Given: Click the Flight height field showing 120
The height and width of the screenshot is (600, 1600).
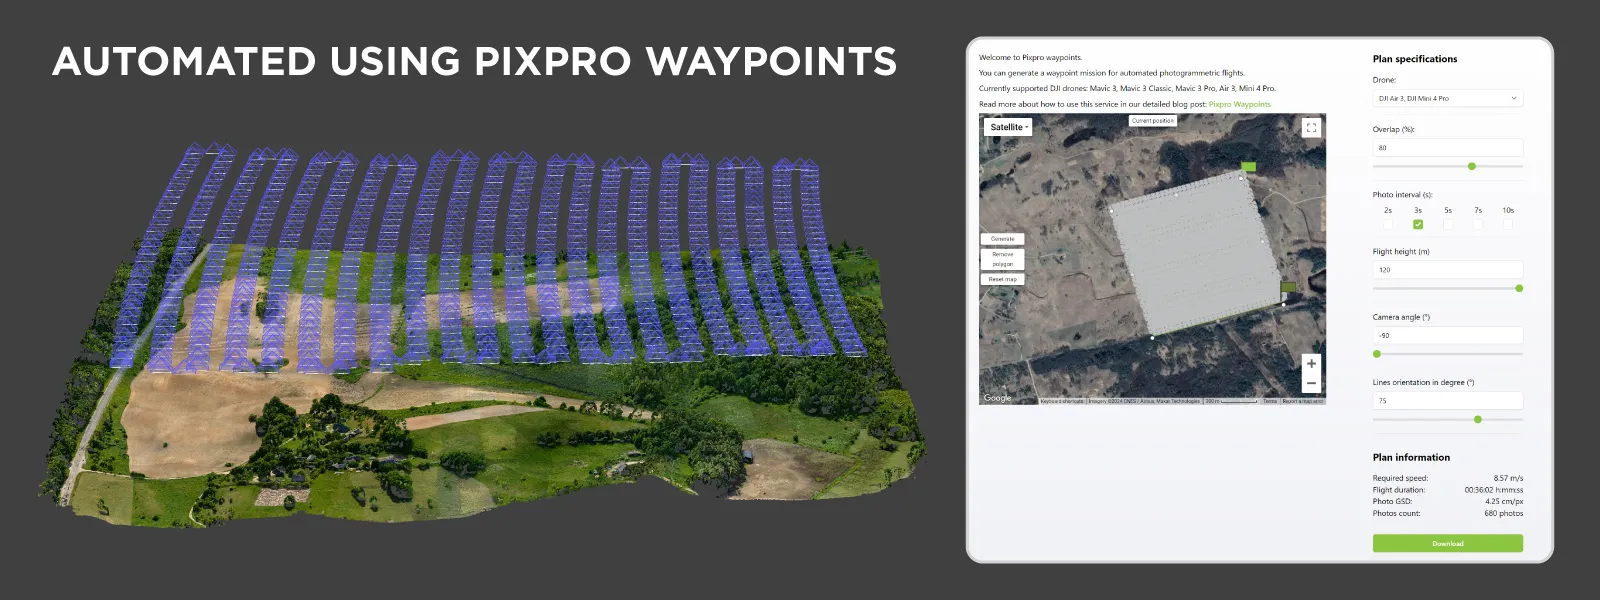Looking at the screenshot, I should pyautogui.click(x=1448, y=269).
